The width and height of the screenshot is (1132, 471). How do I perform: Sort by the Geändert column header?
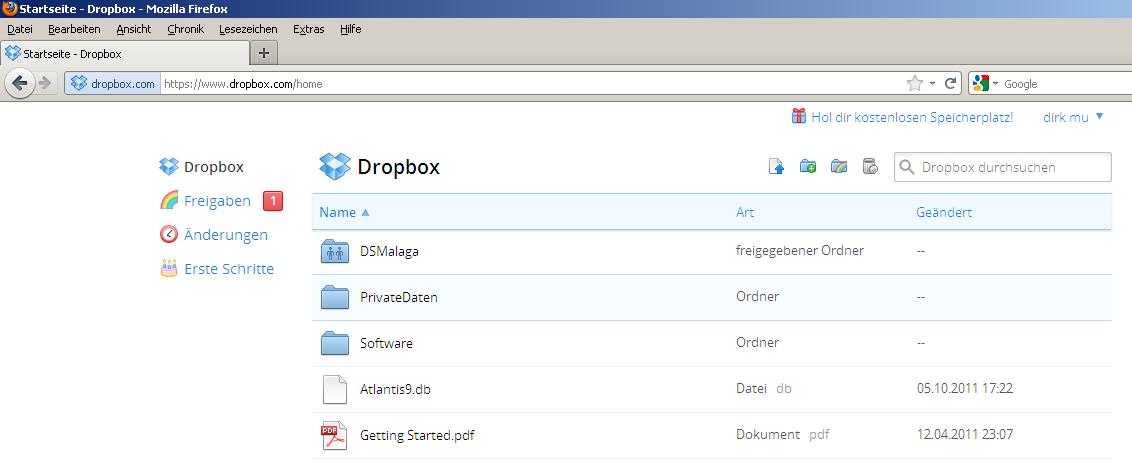[x=944, y=212]
